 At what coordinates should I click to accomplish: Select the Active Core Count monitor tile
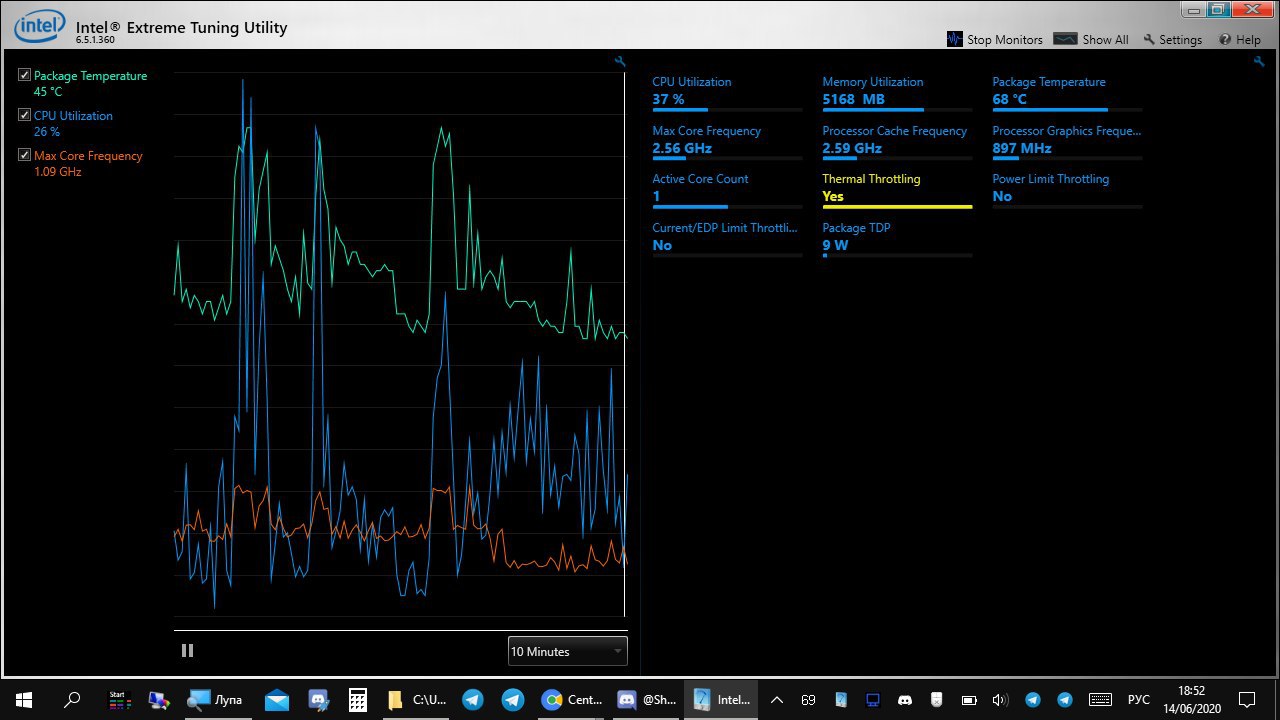coord(727,189)
